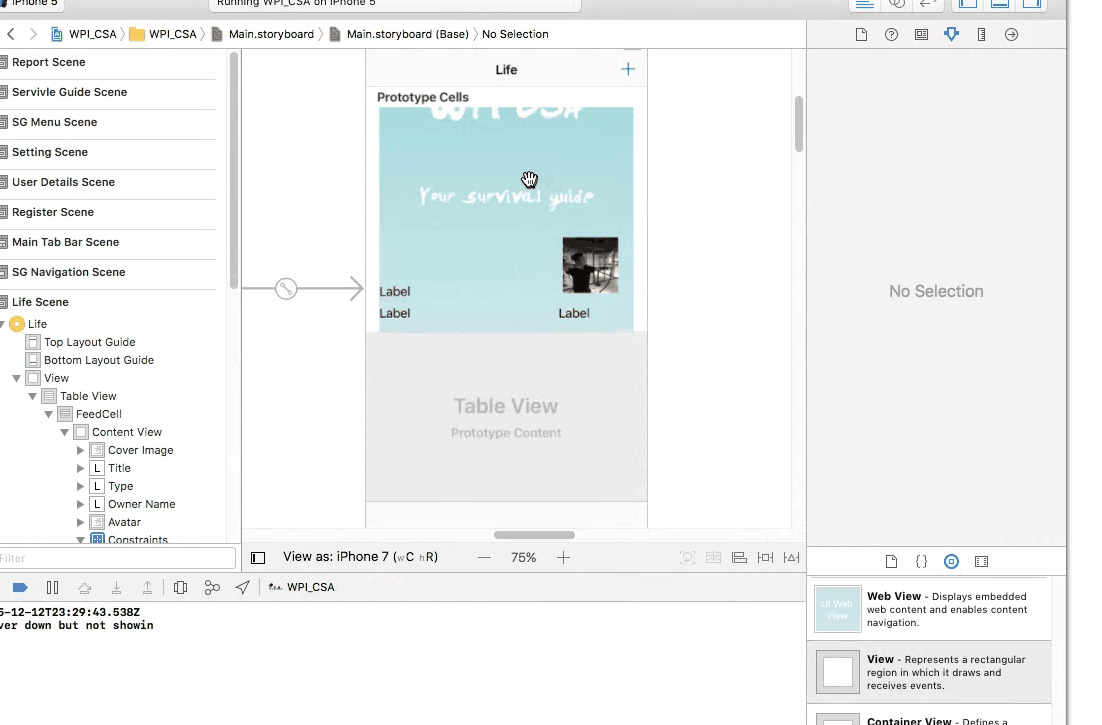This screenshot has height=725, width=1102.
Task: Click Main.storyboard (Base) in jump bar
Action: click(398, 34)
